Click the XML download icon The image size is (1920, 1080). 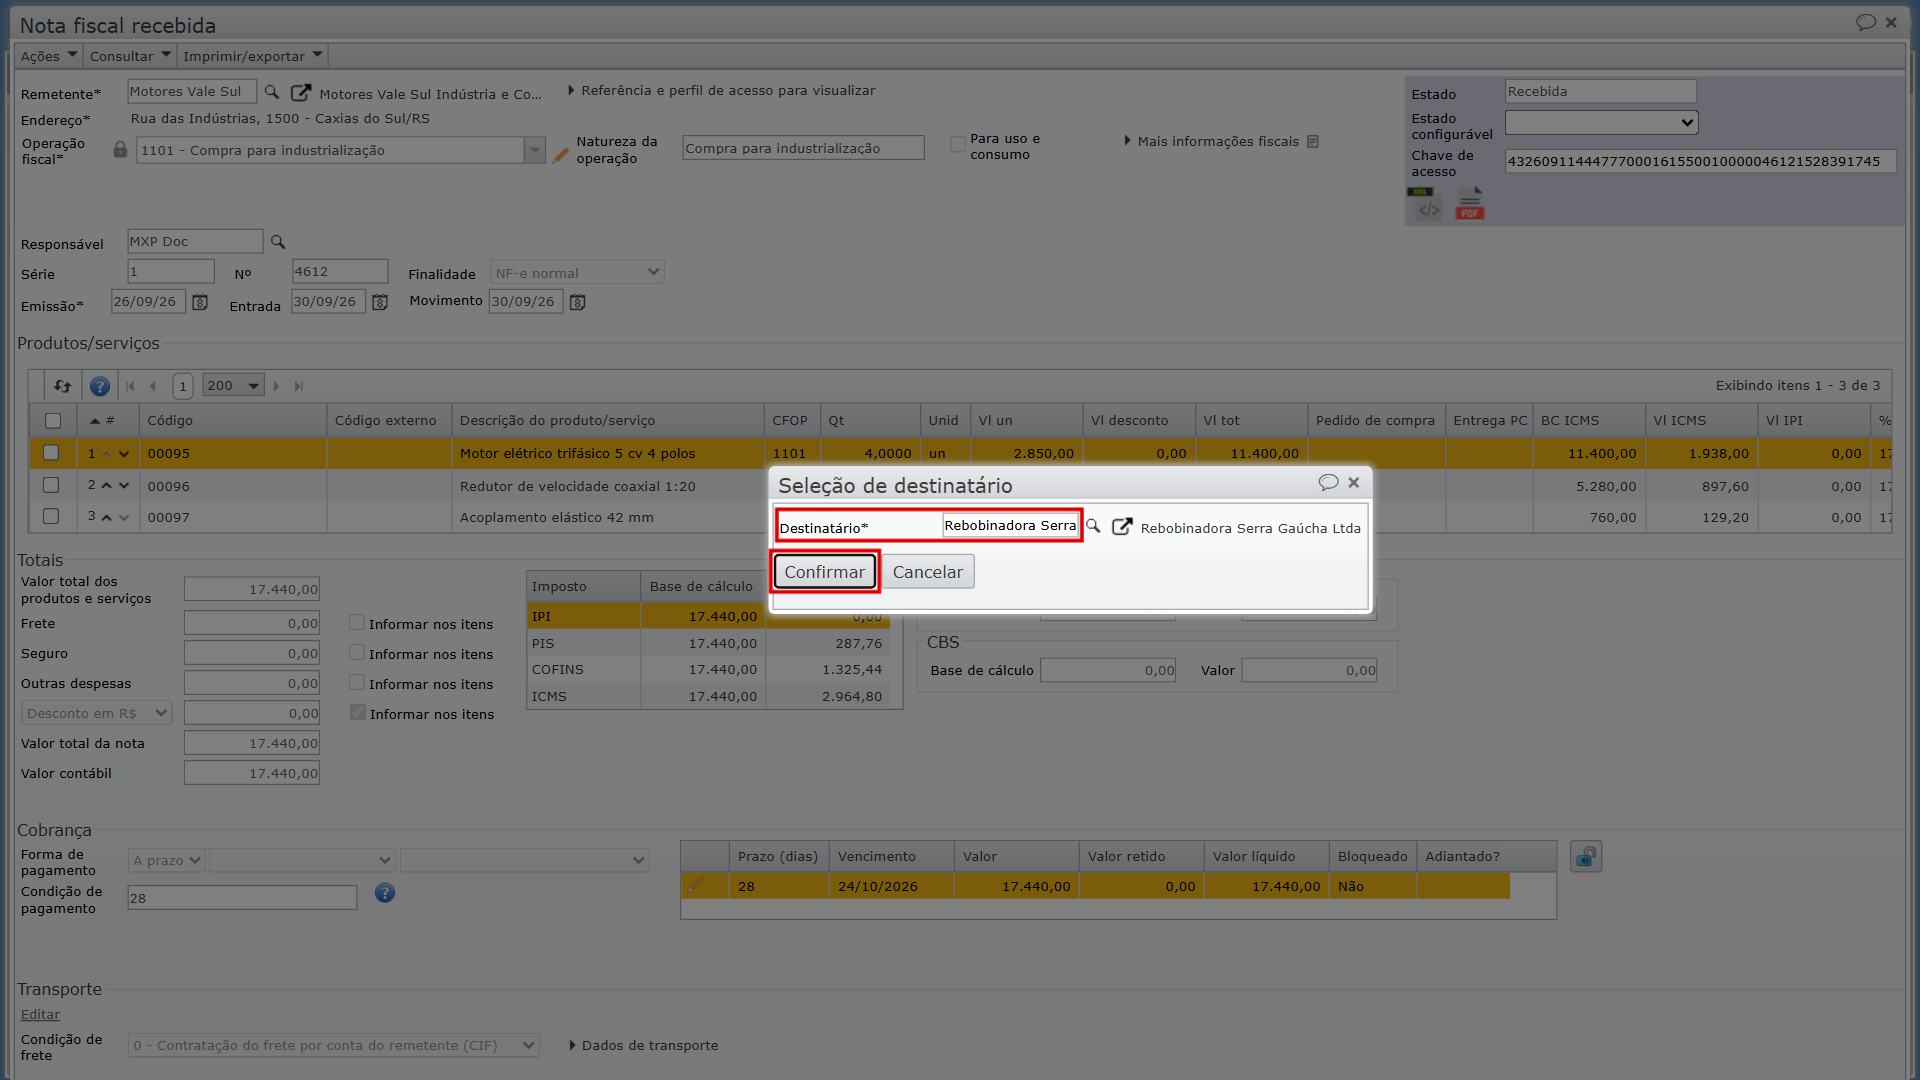[1424, 204]
